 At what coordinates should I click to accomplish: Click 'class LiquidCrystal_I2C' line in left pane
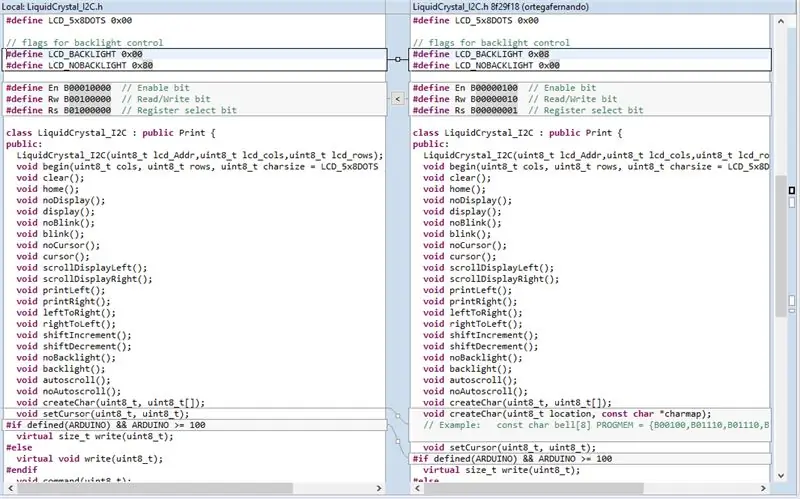111,133
